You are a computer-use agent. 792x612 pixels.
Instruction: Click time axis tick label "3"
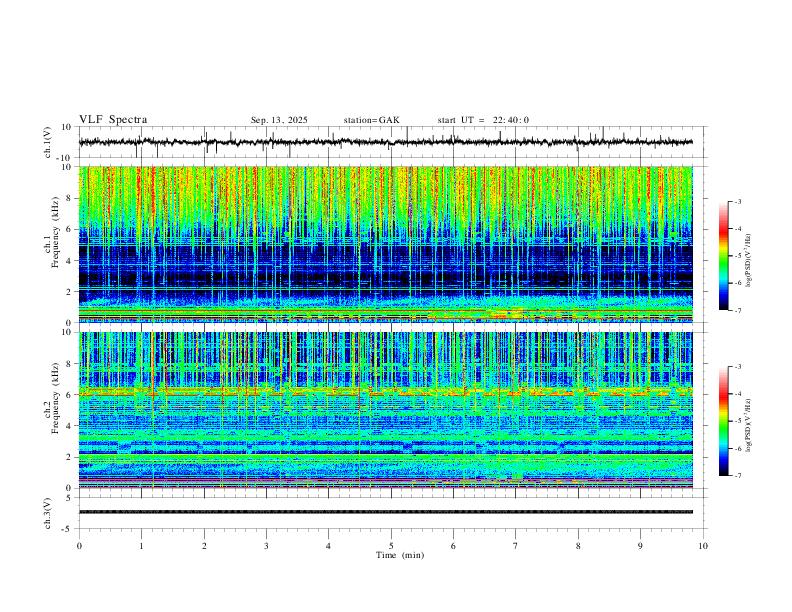point(266,546)
